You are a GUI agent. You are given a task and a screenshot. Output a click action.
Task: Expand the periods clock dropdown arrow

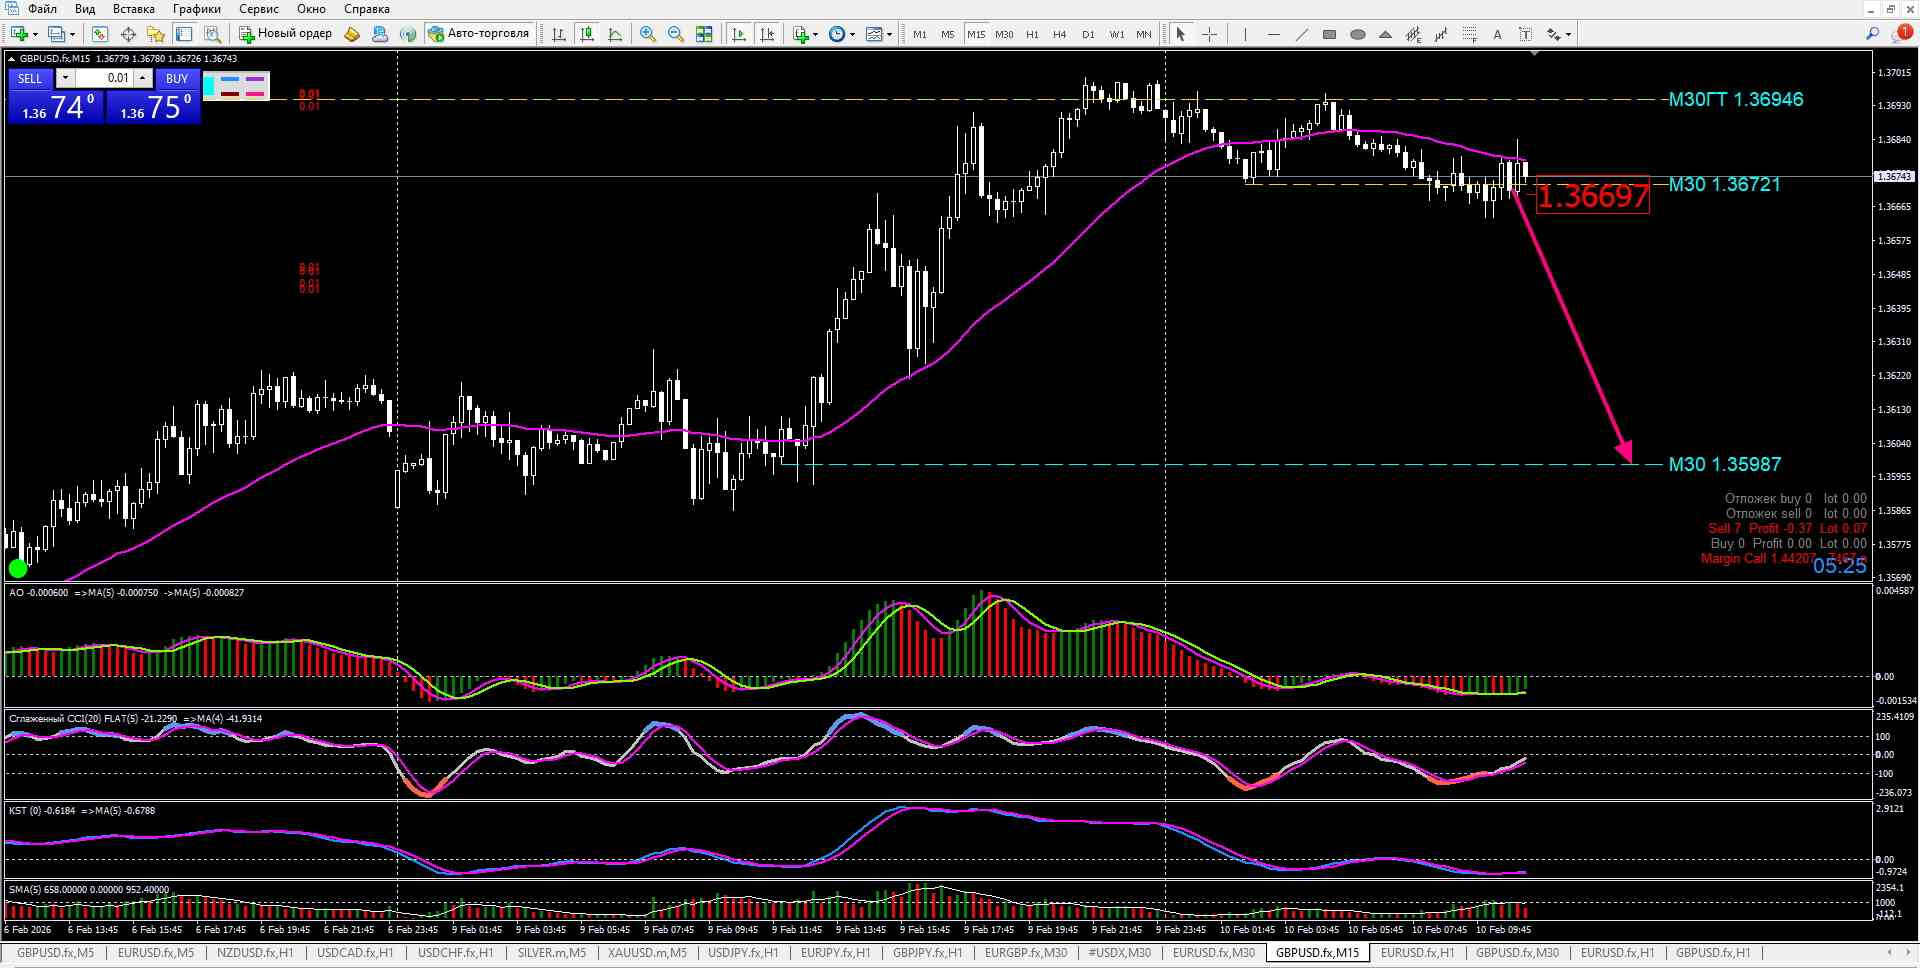pos(852,35)
